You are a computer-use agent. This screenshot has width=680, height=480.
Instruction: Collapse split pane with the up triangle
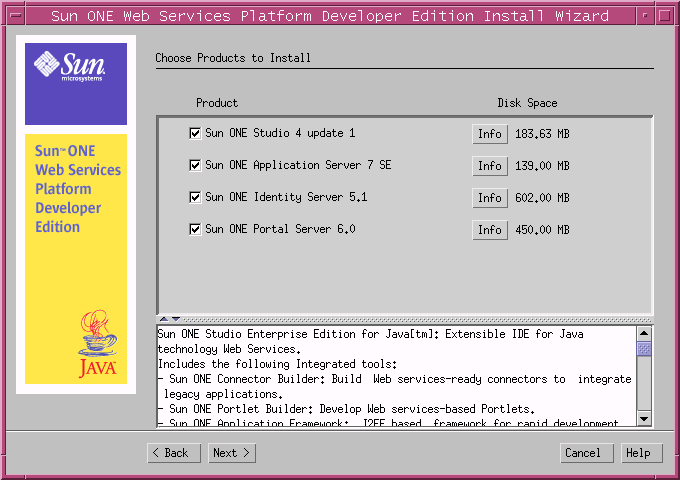pyautogui.click(x=164, y=319)
